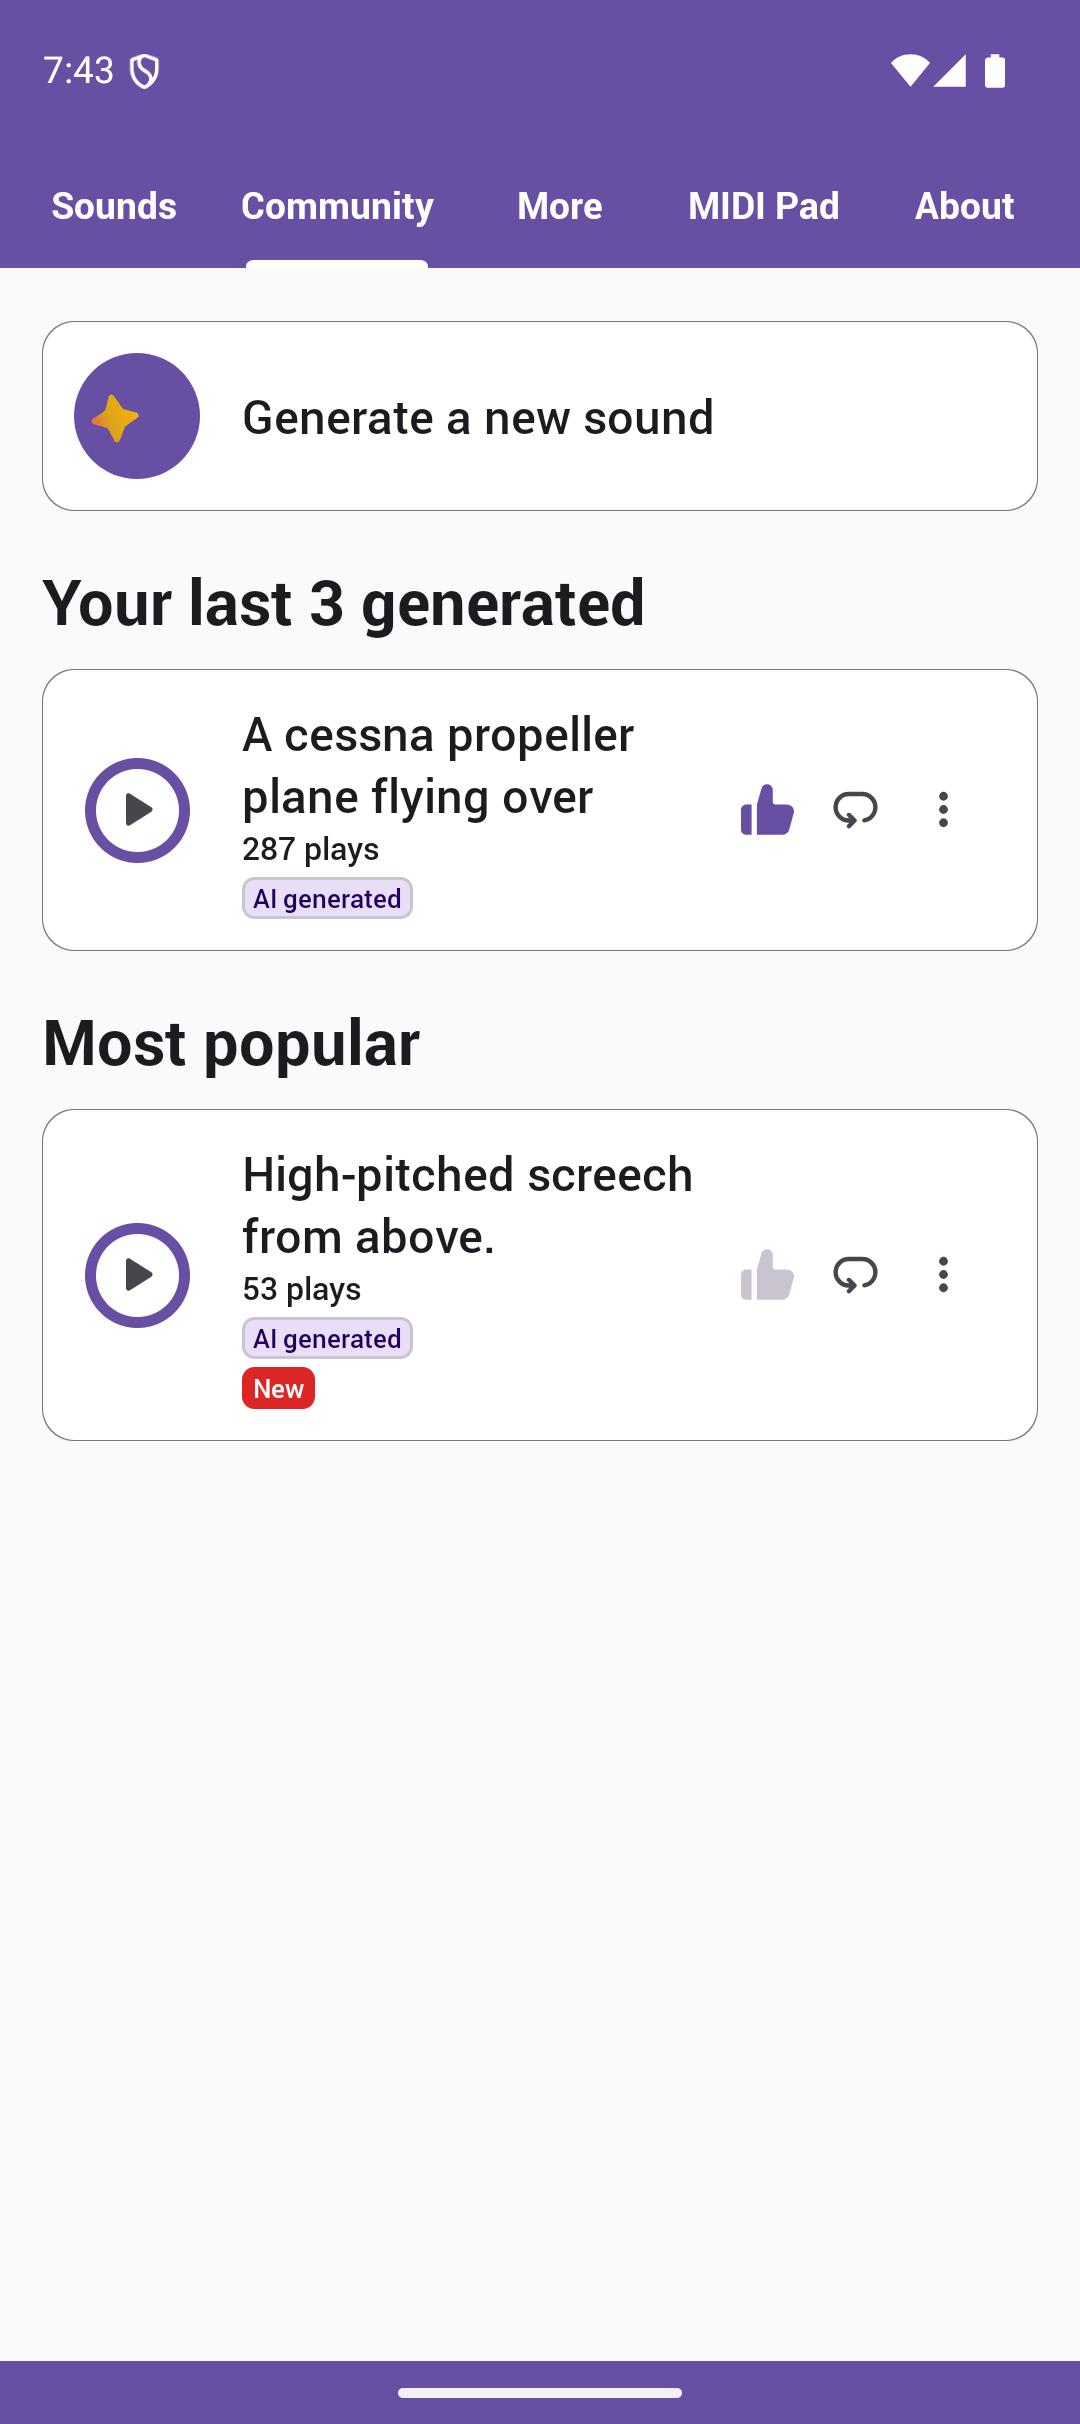This screenshot has width=1080, height=2424.
Task: Open the More tab
Action: click(x=560, y=206)
